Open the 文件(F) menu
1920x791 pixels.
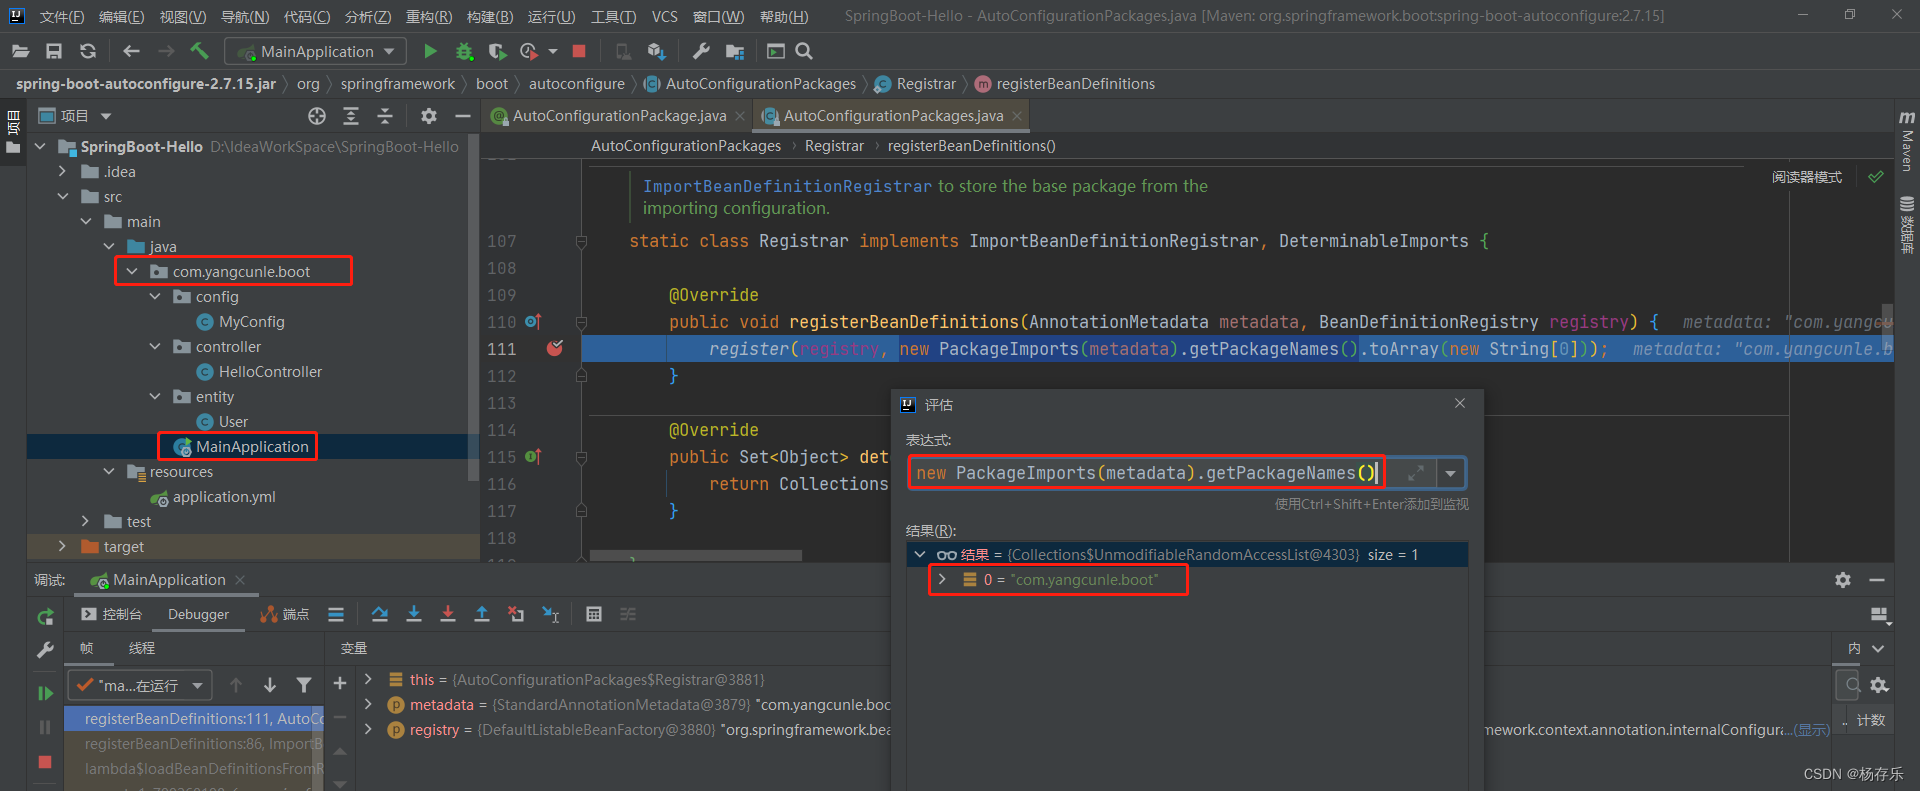62,16
